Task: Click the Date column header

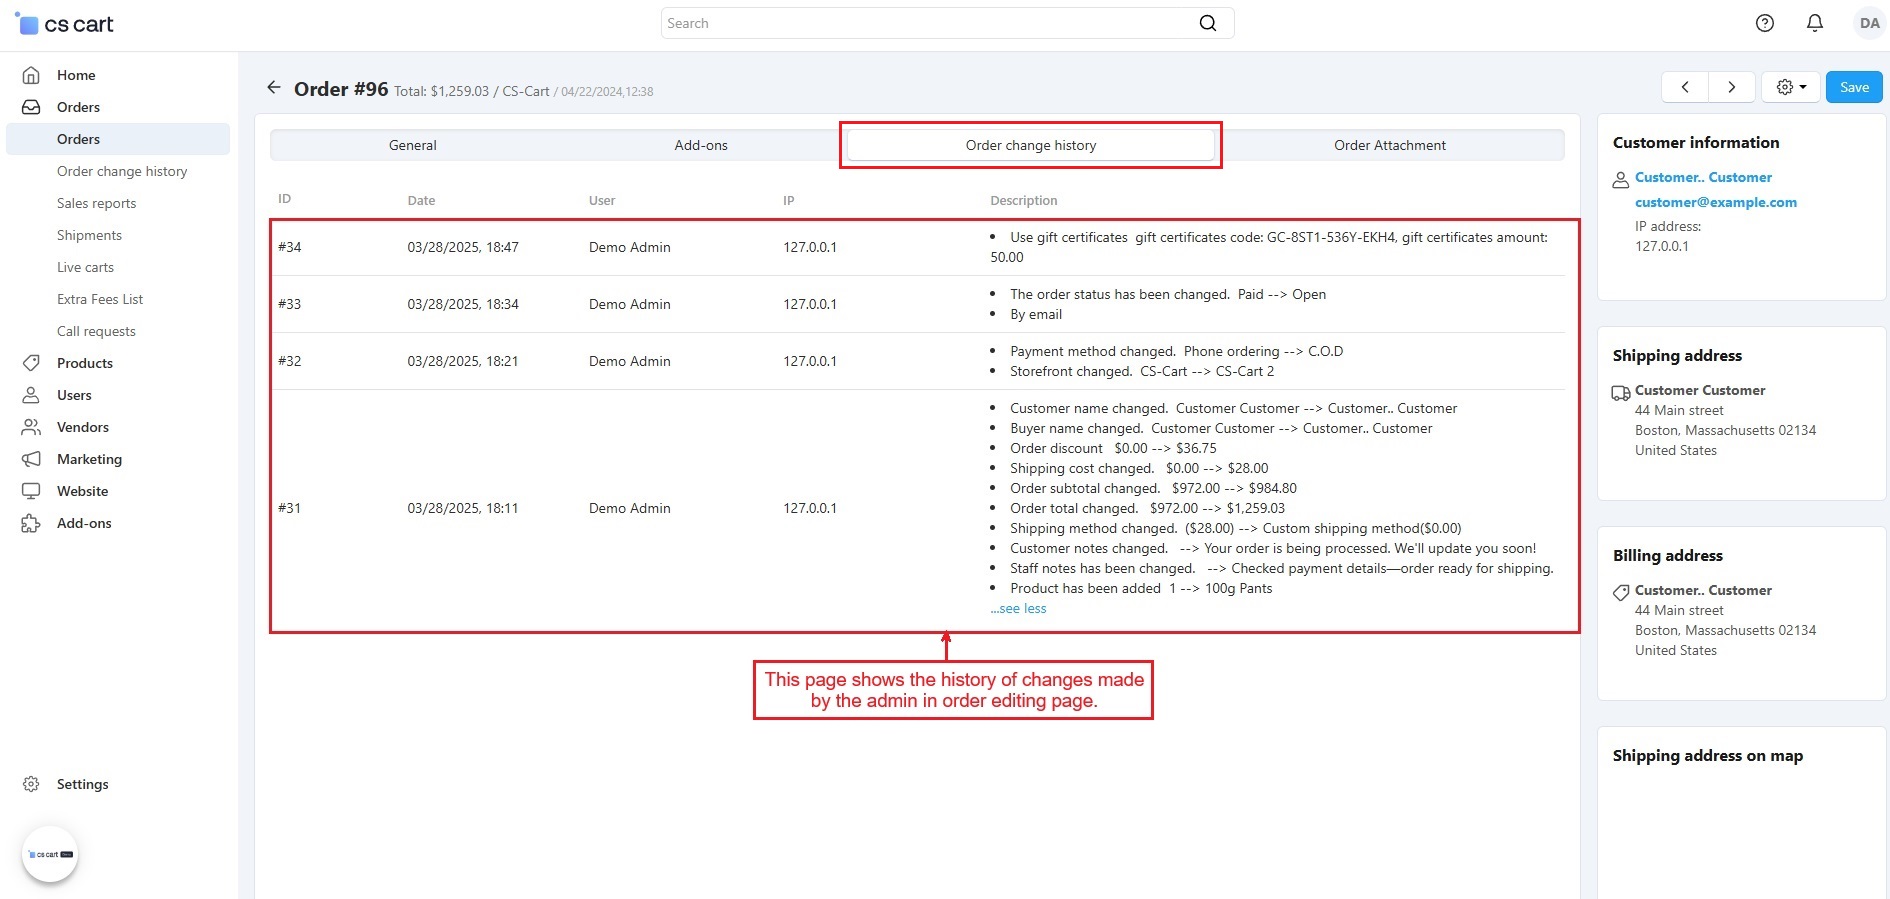Action: pos(421,200)
